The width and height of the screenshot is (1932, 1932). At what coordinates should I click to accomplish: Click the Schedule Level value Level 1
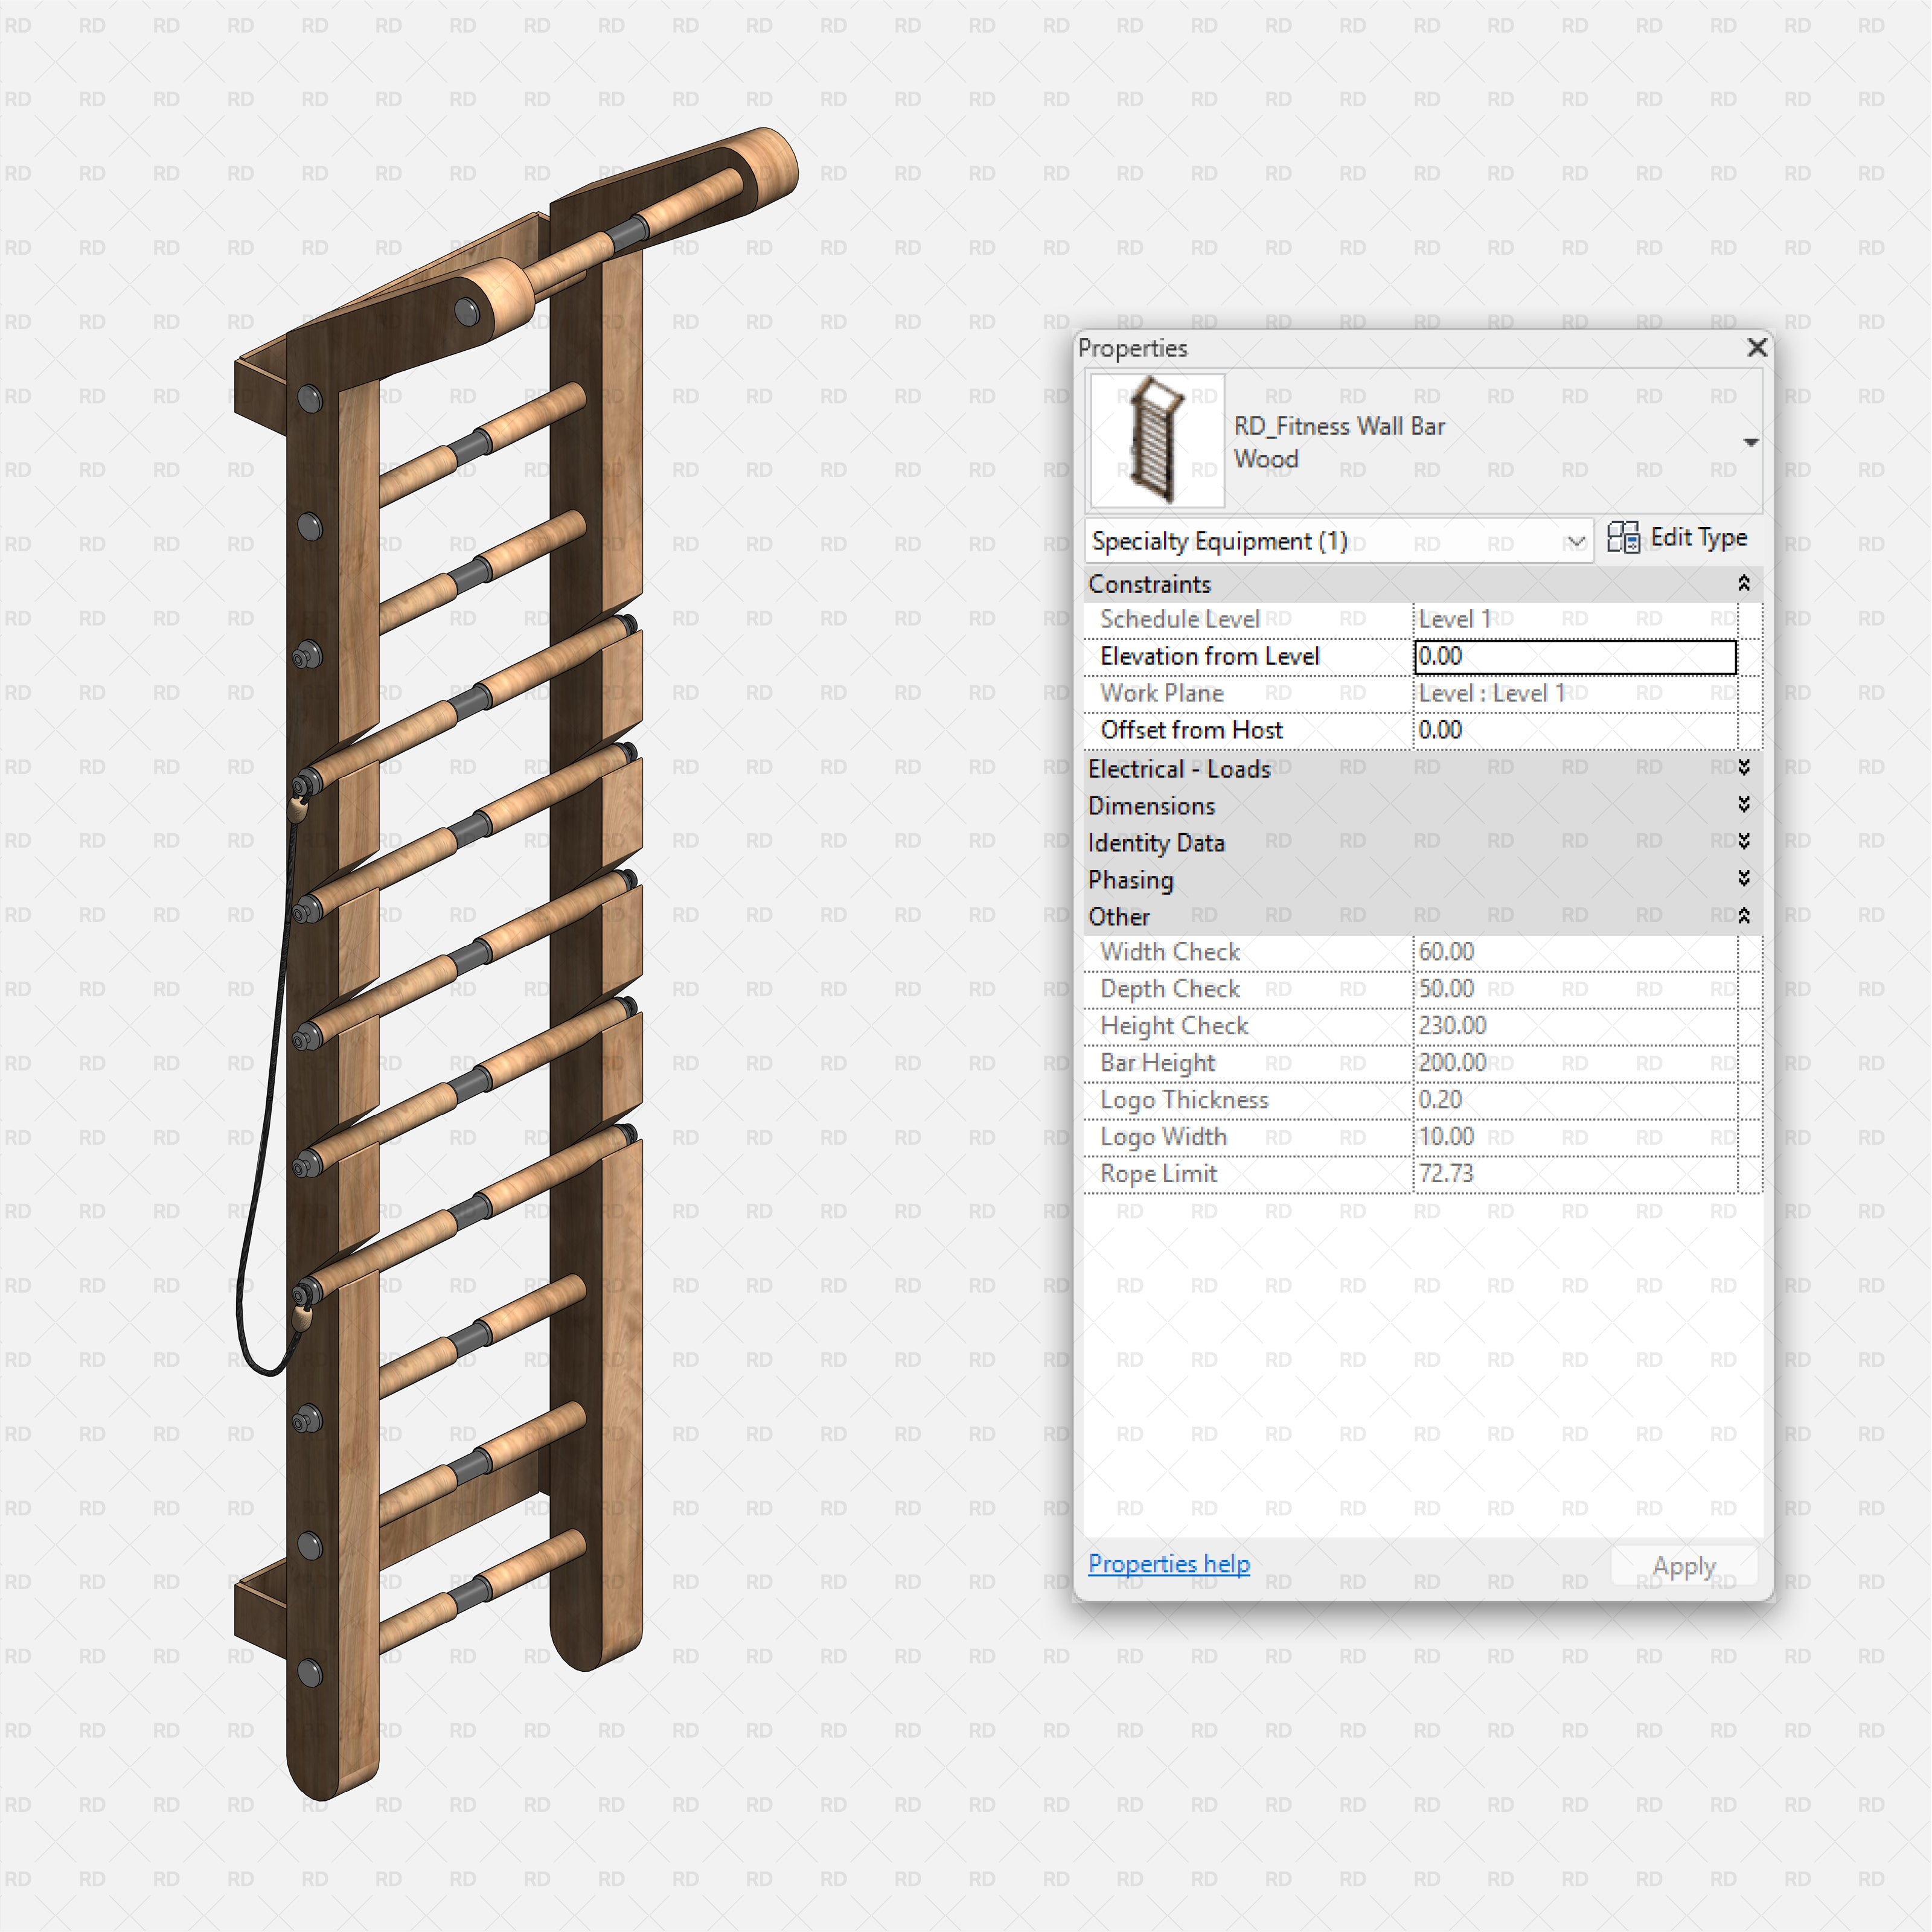(x=1575, y=618)
